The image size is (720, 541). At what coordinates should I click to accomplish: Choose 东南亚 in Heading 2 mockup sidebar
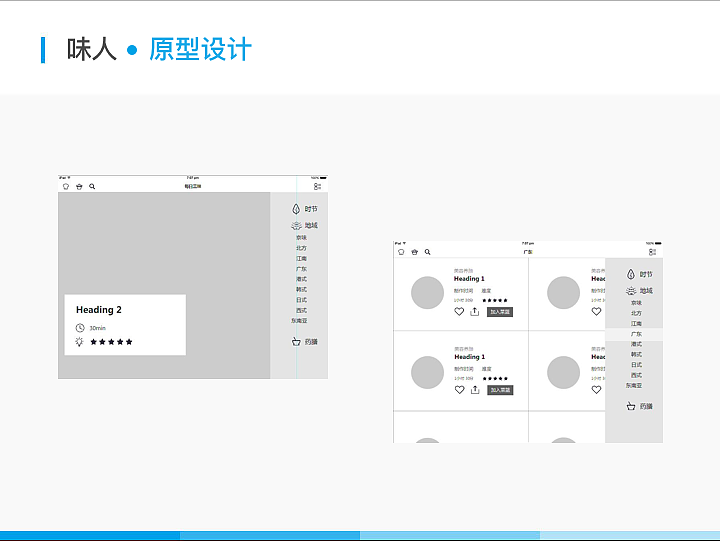(299, 321)
